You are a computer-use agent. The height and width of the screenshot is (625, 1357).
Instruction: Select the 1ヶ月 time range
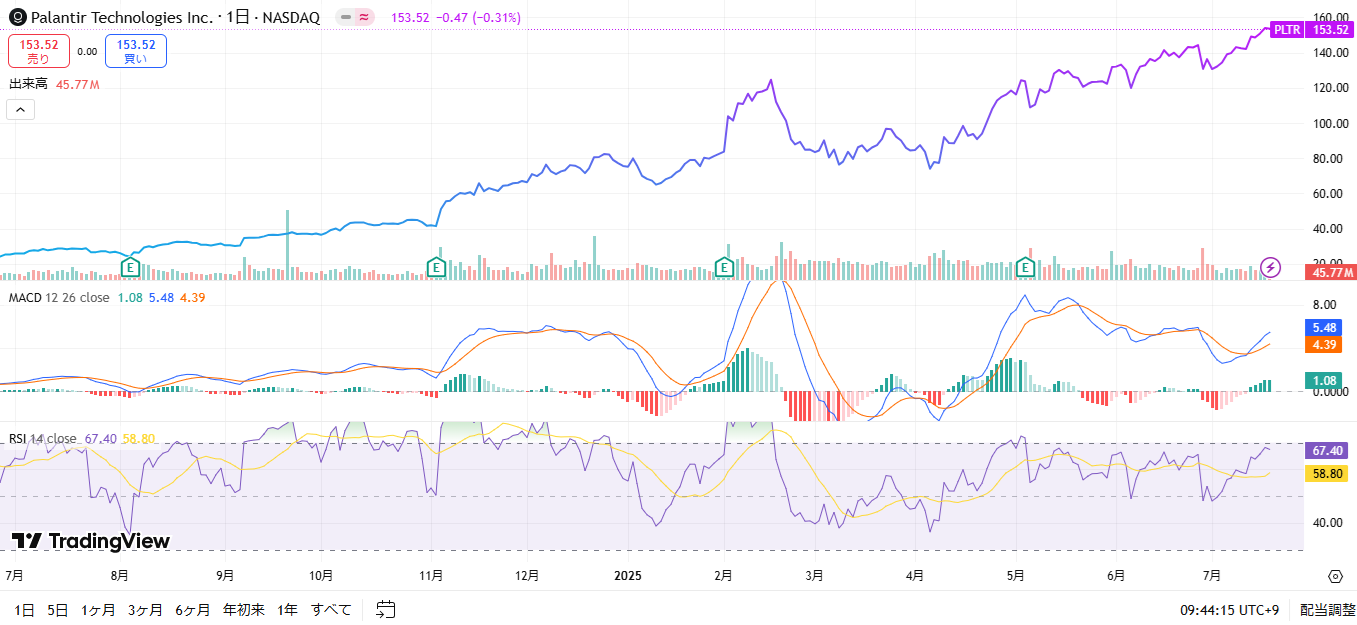pyautogui.click(x=98, y=609)
